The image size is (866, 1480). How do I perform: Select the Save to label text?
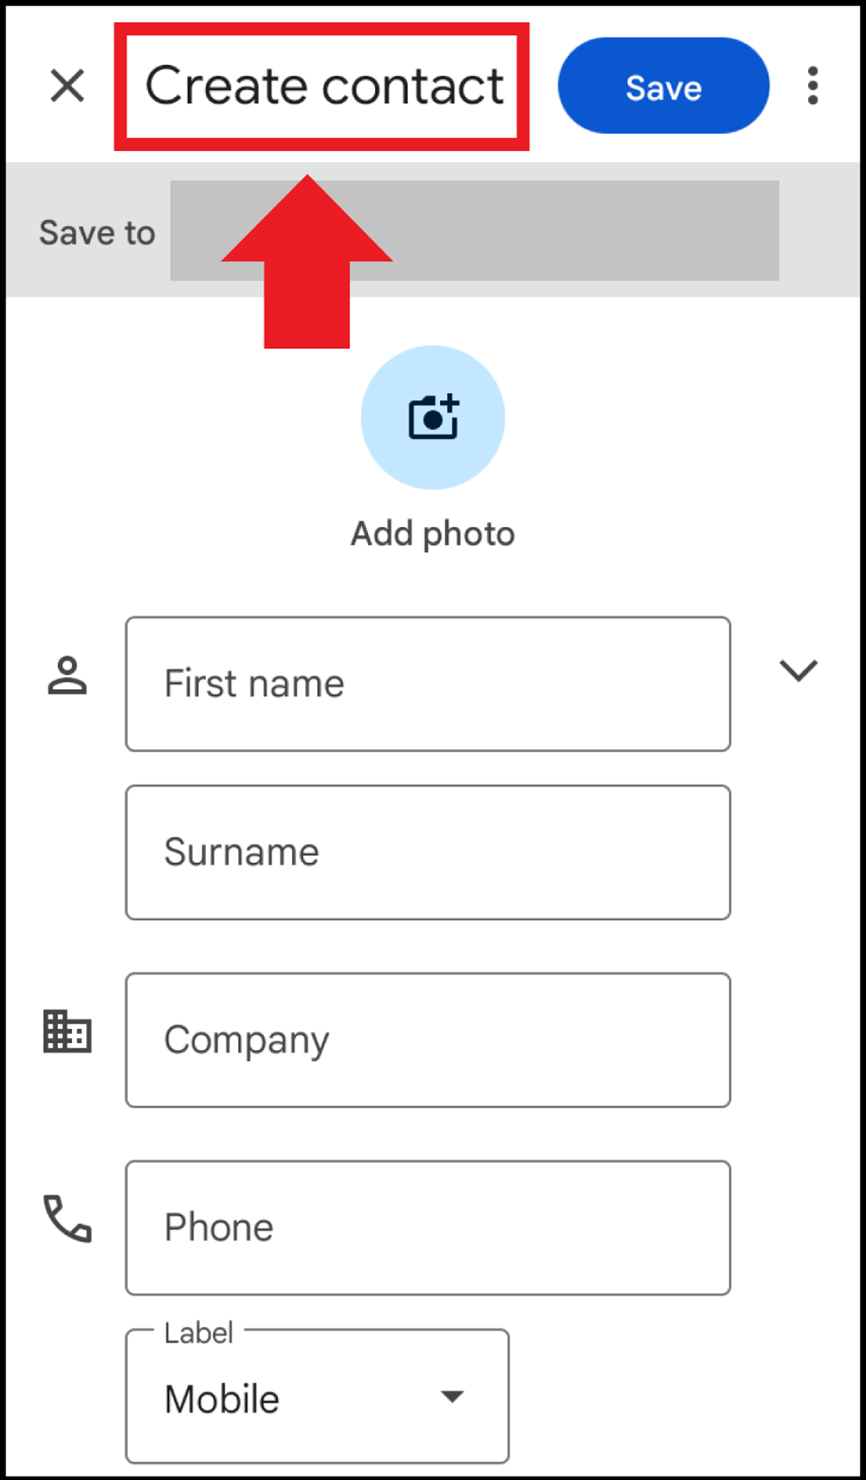click(x=97, y=233)
